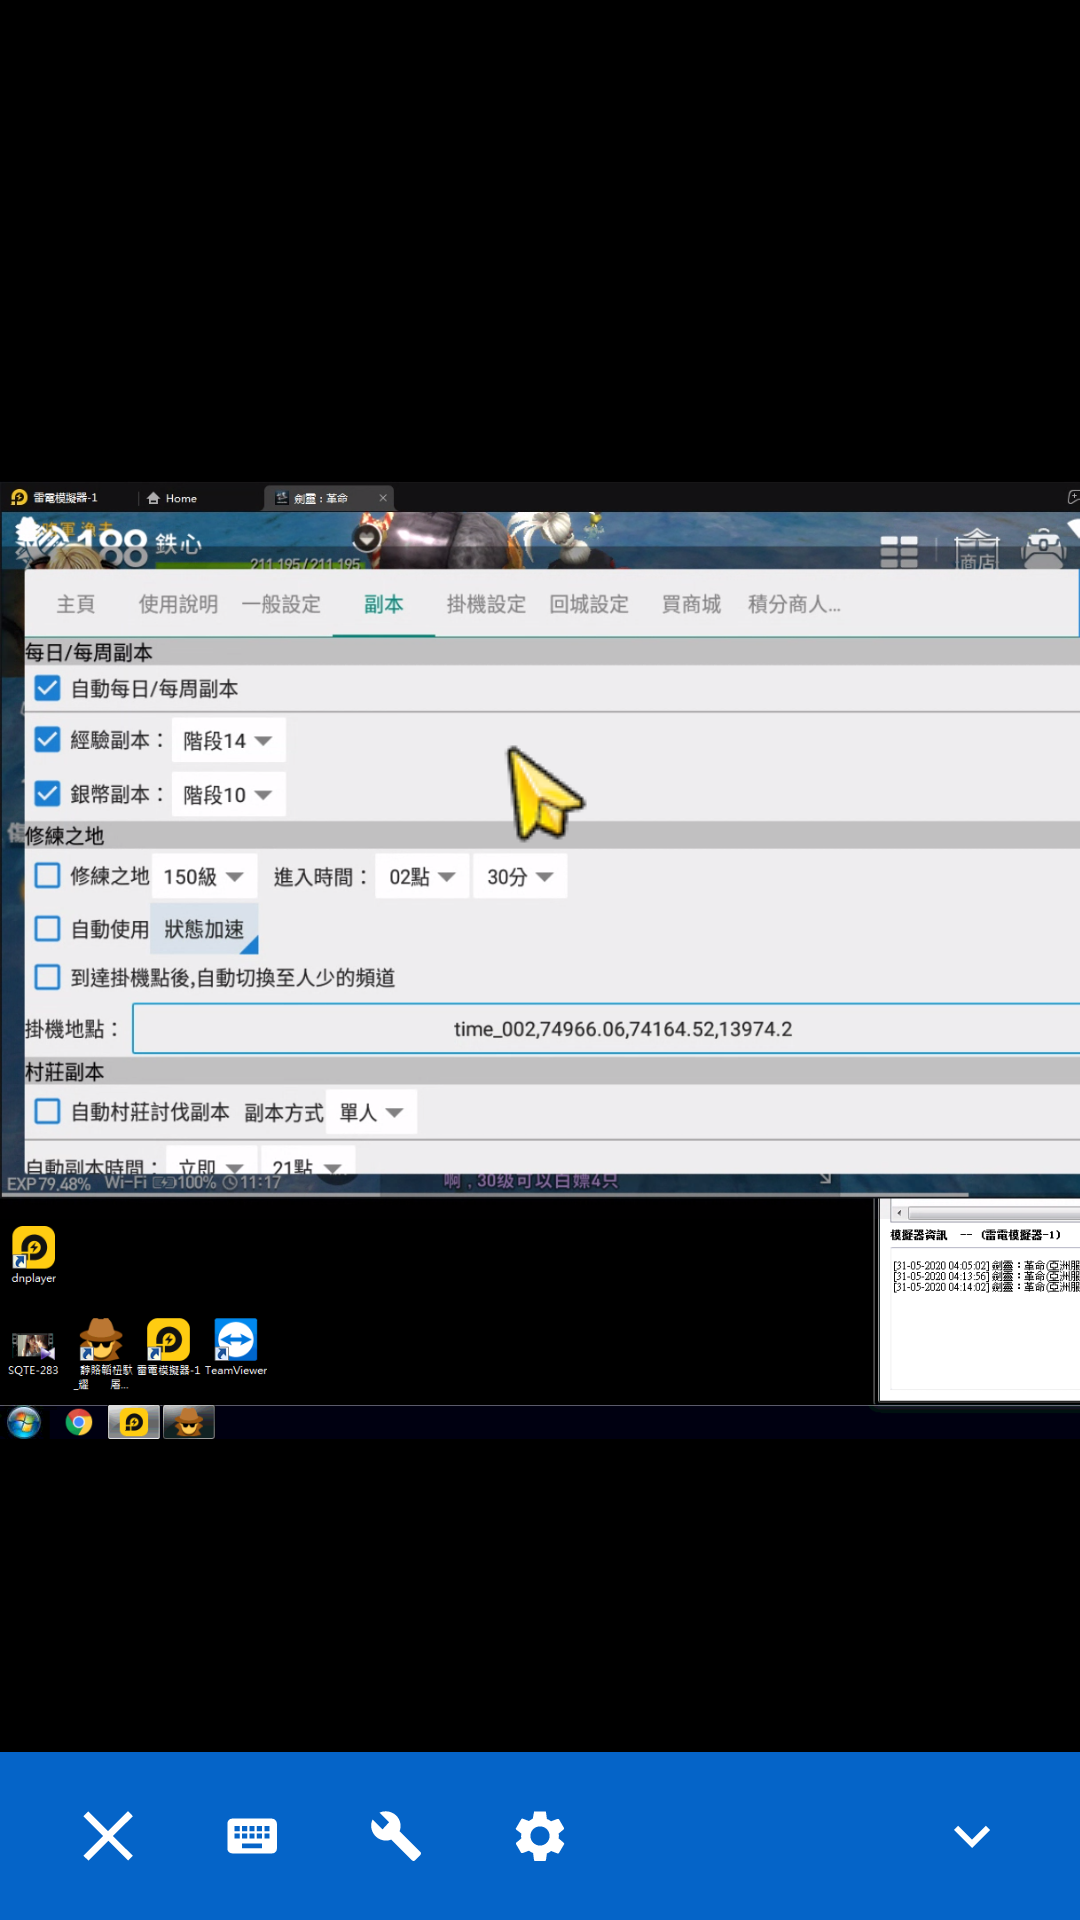Switch to the Home emulator tab
This screenshot has width=1080, height=1920.
coord(172,498)
